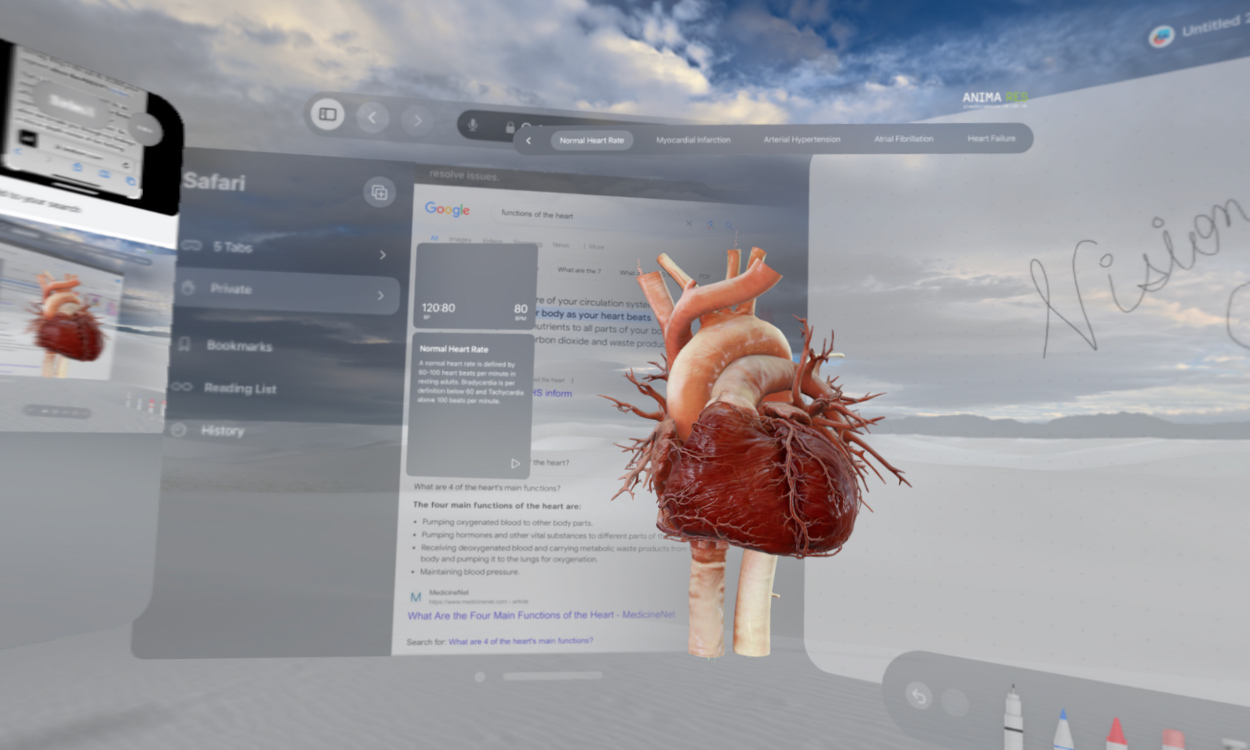
Task: Create a new tab group with the plus icon
Action: pos(379,191)
